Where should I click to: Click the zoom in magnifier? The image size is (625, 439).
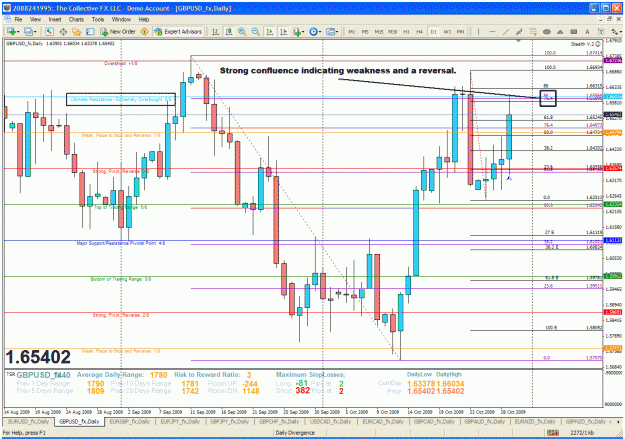[x=242, y=31]
